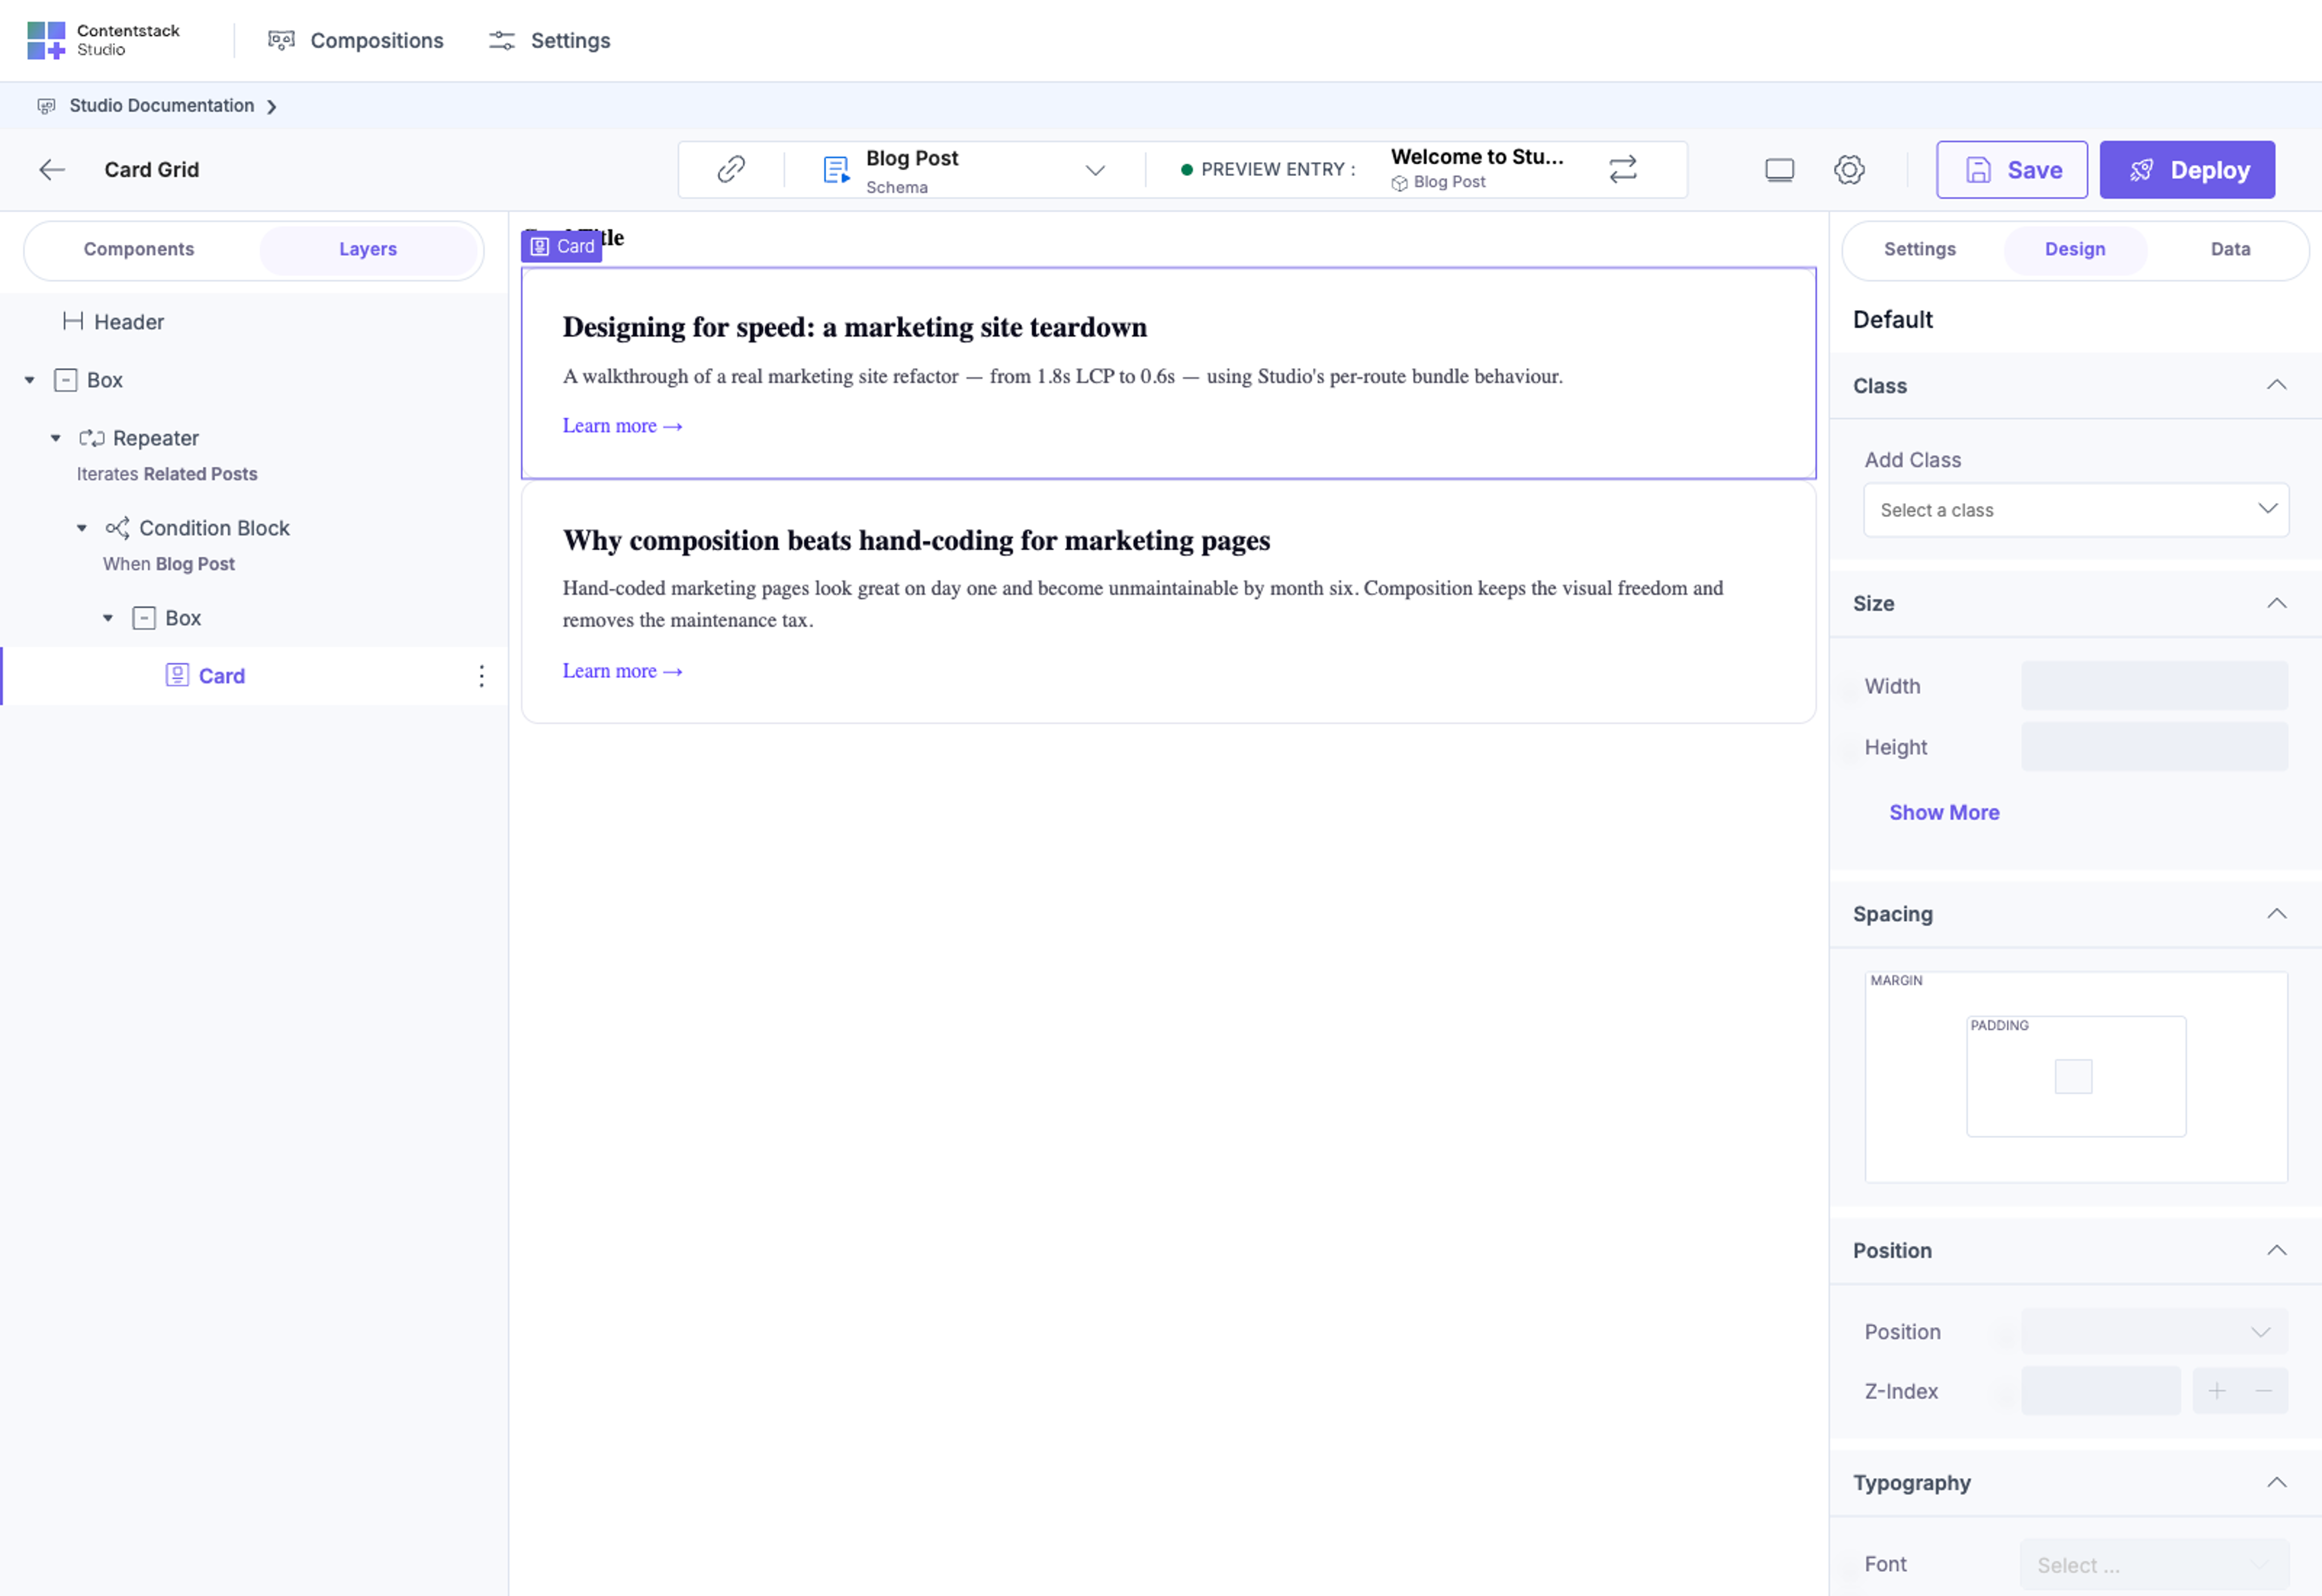The width and height of the screenshot is (2322, 1596).
Task: Toggle the desktop viewport icon
Action: pyautogui.click(x=1779, y=170)
